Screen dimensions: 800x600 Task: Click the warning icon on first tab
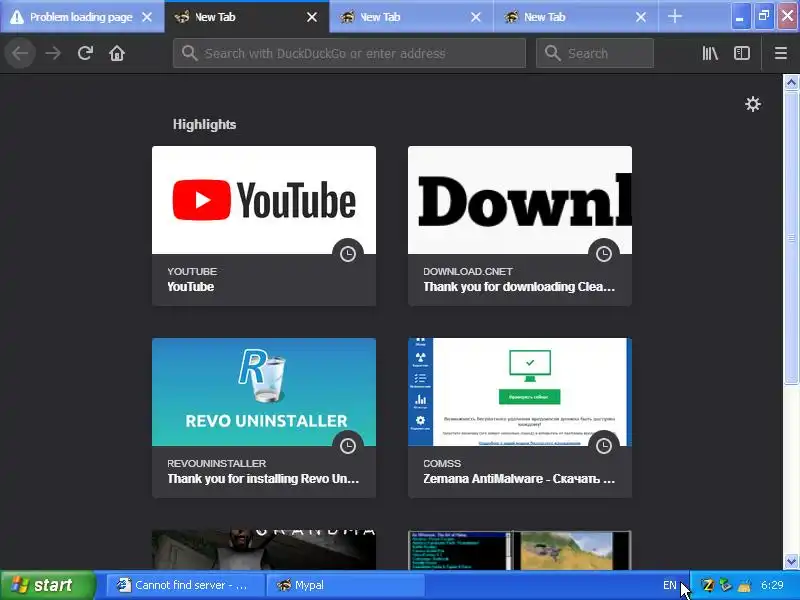click(x=17, y=17)
